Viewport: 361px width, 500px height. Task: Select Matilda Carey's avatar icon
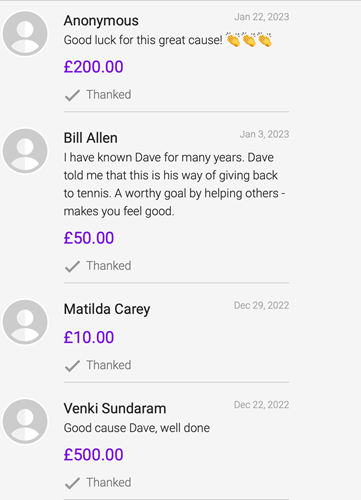(x=25, y=322)
